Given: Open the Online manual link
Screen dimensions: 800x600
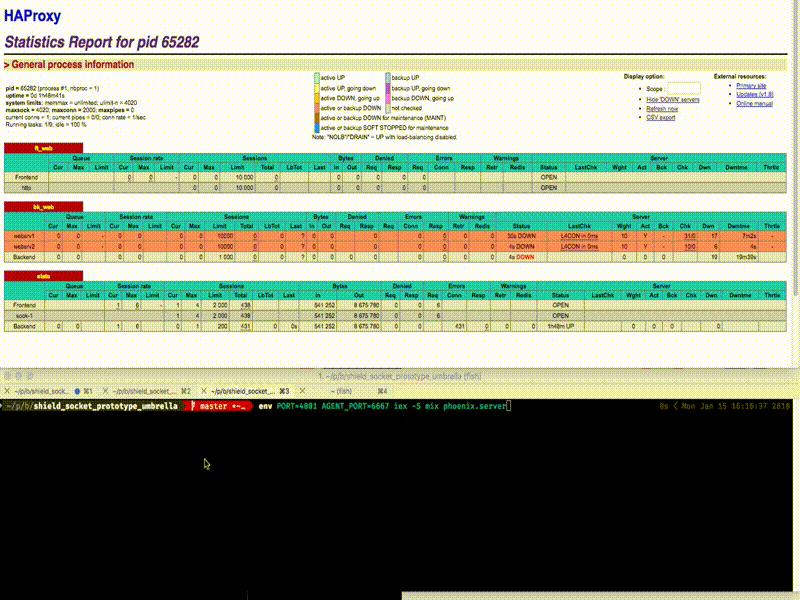Looking at the screenshot, I should (754, 104).
